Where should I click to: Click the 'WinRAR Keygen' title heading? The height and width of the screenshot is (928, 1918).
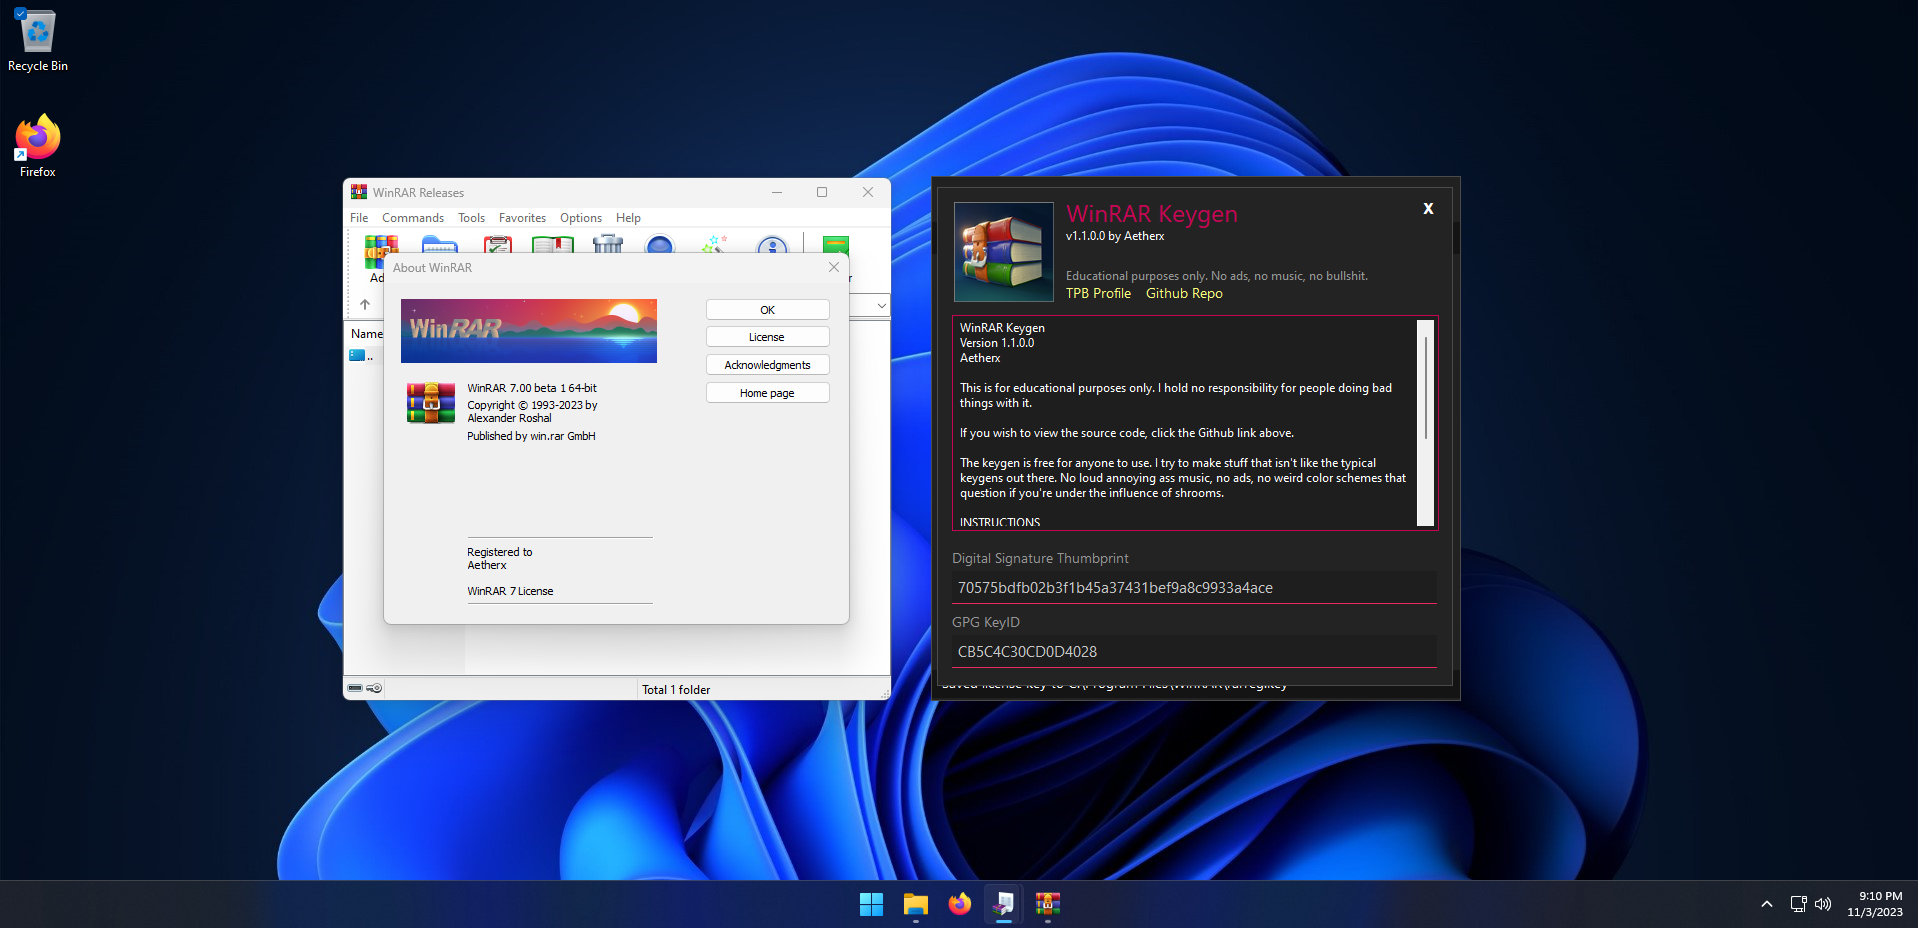click(1152, 214)
